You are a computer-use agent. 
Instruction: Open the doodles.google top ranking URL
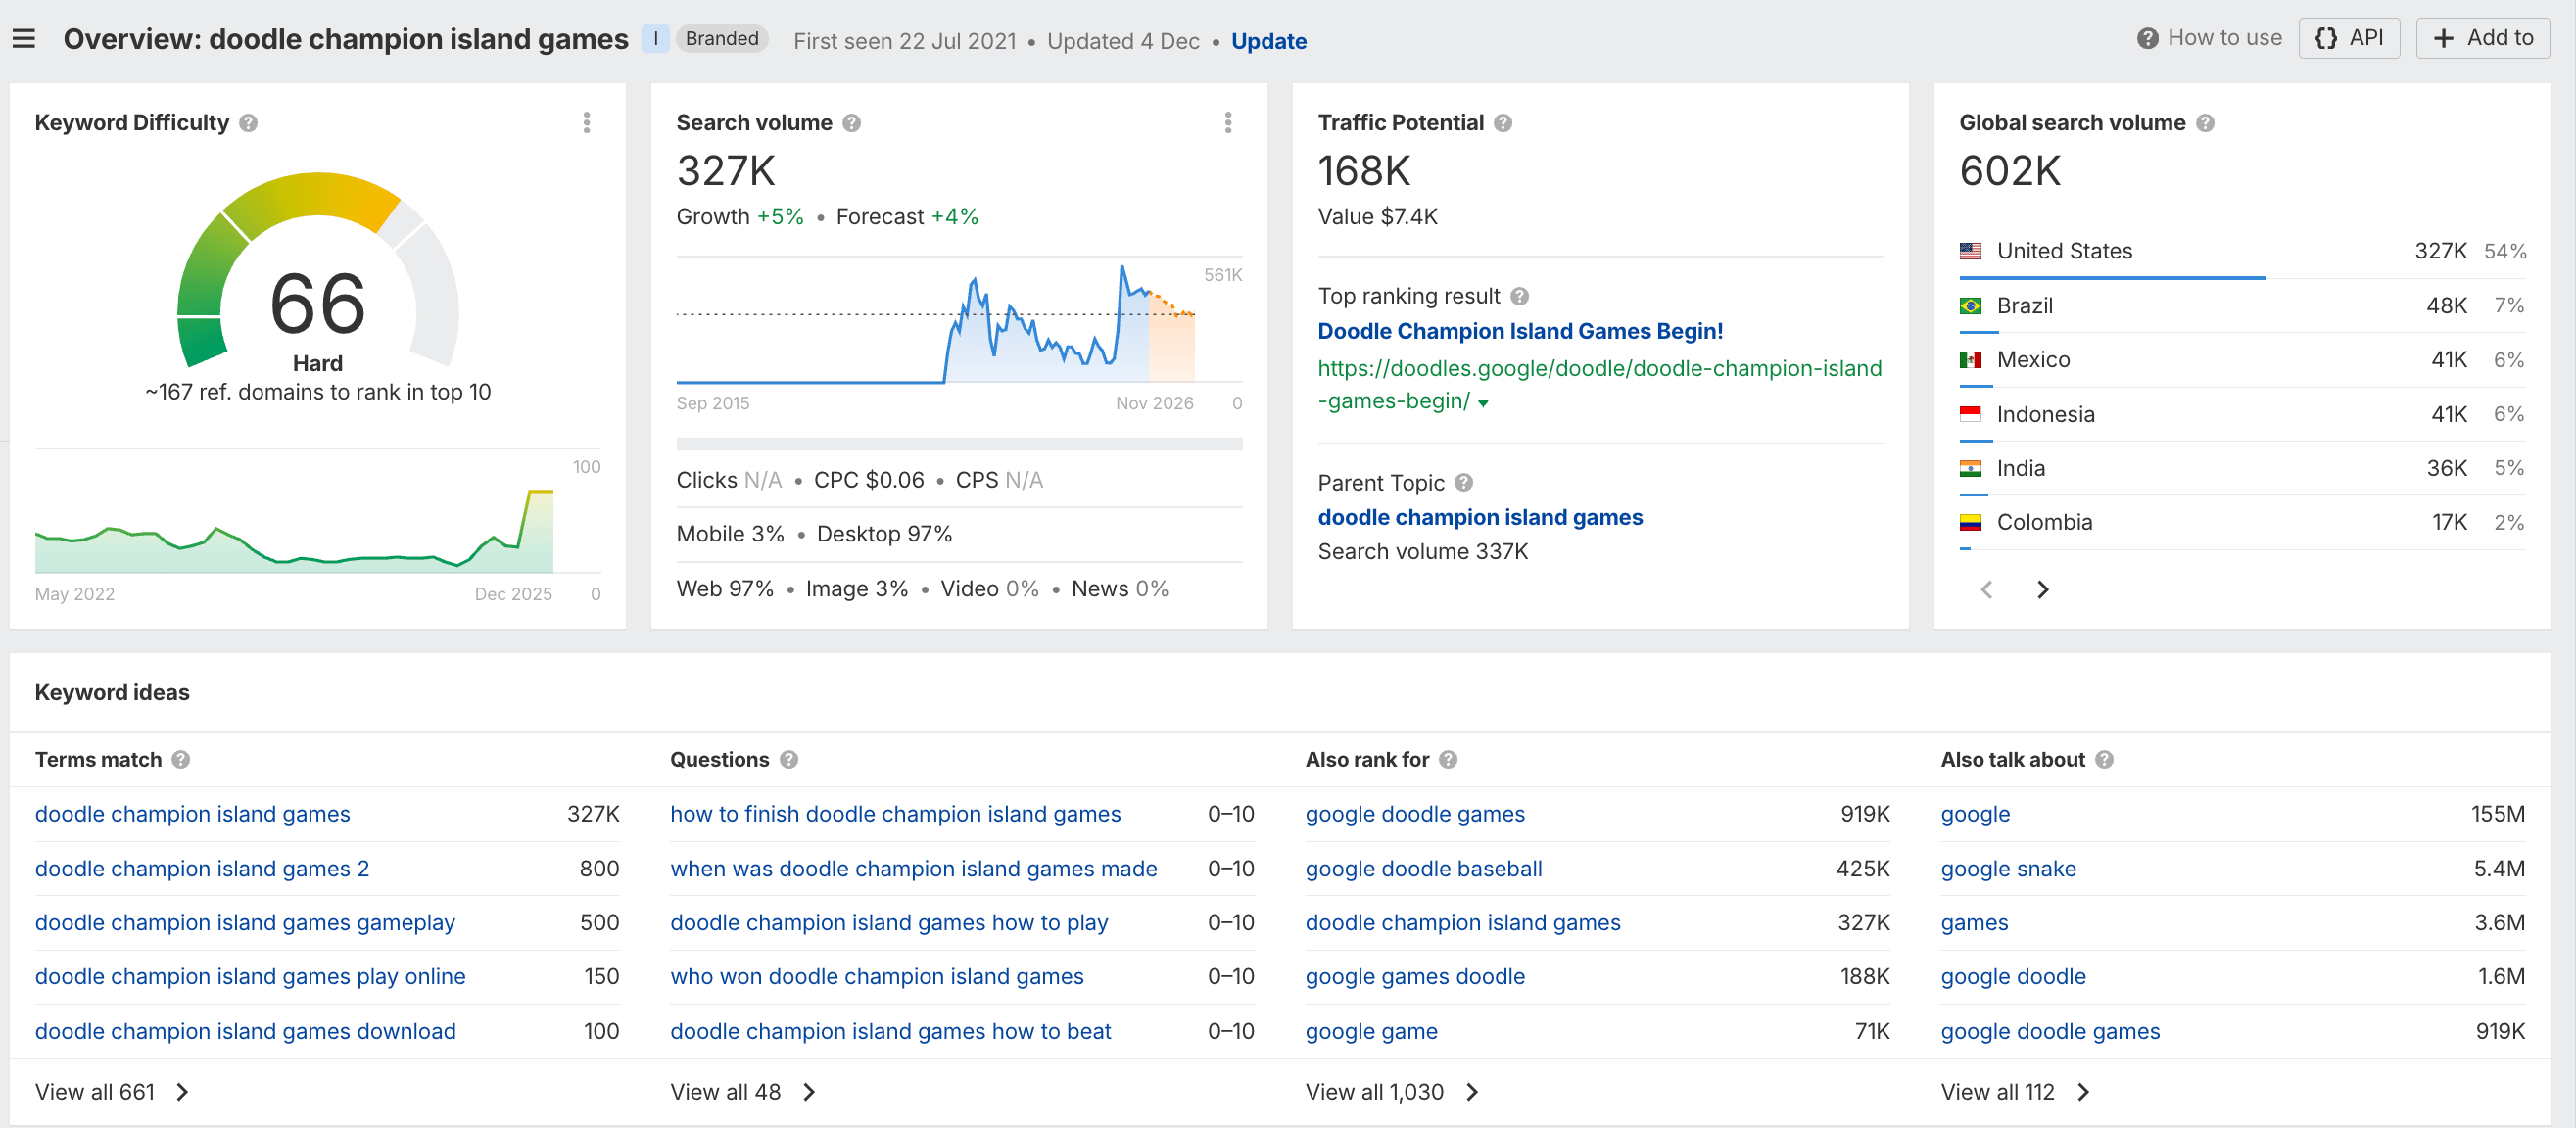click(1599, 385)
